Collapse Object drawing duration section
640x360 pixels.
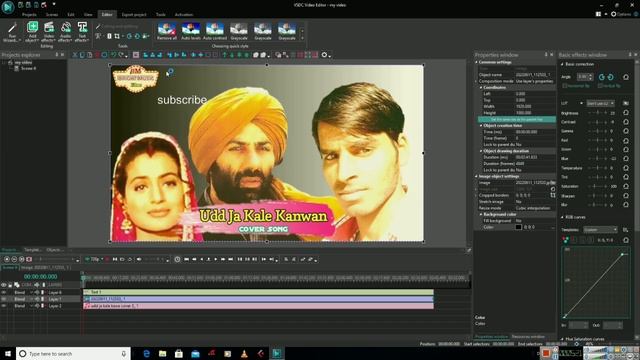pos(481,151)
